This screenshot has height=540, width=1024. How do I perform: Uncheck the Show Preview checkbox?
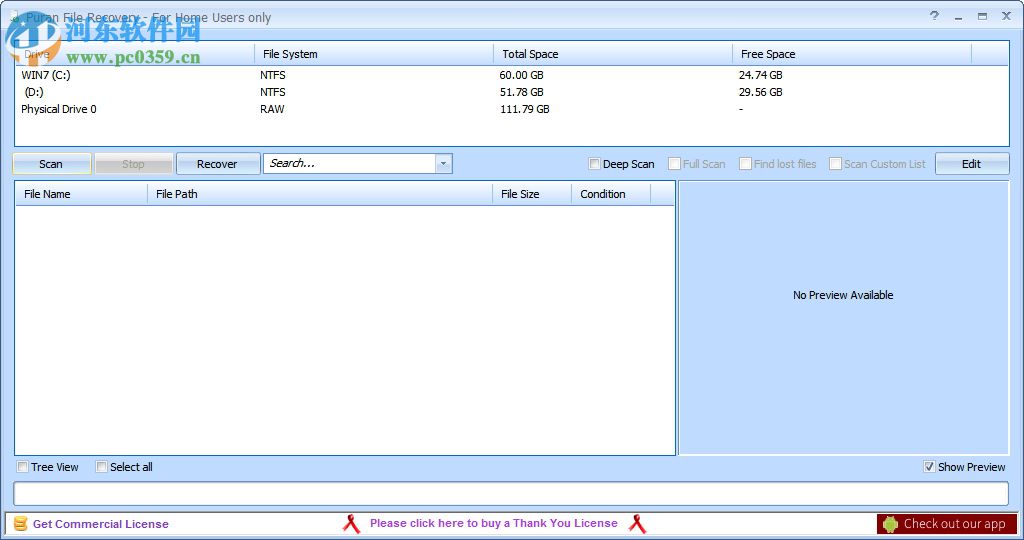point(929,467)
